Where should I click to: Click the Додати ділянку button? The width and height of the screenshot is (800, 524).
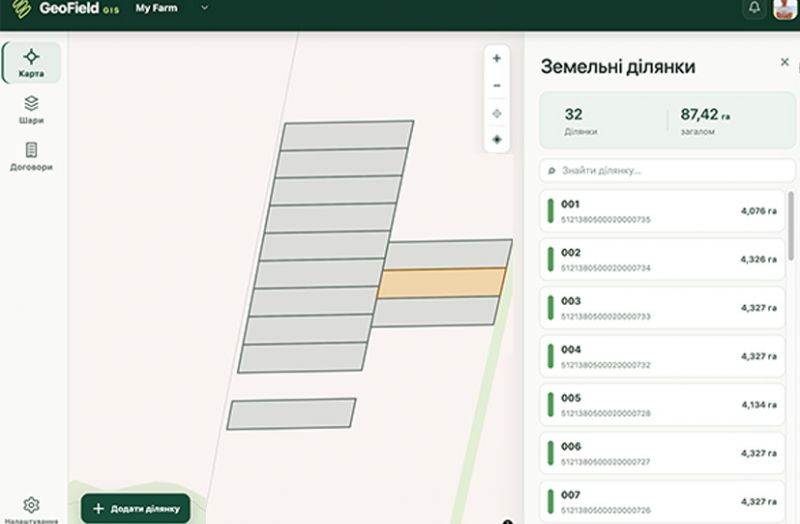(136, 508)
